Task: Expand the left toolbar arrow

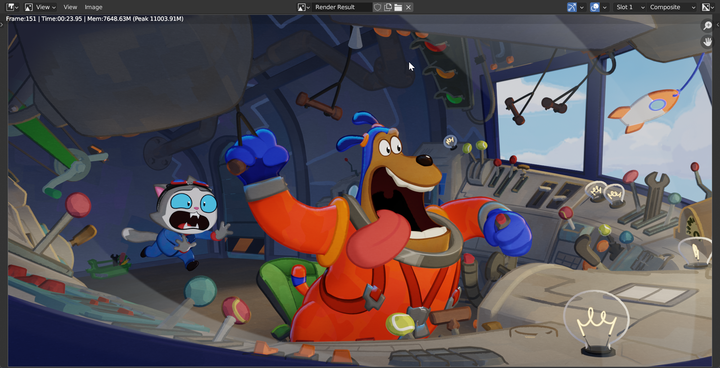Action: coord(2,25)
